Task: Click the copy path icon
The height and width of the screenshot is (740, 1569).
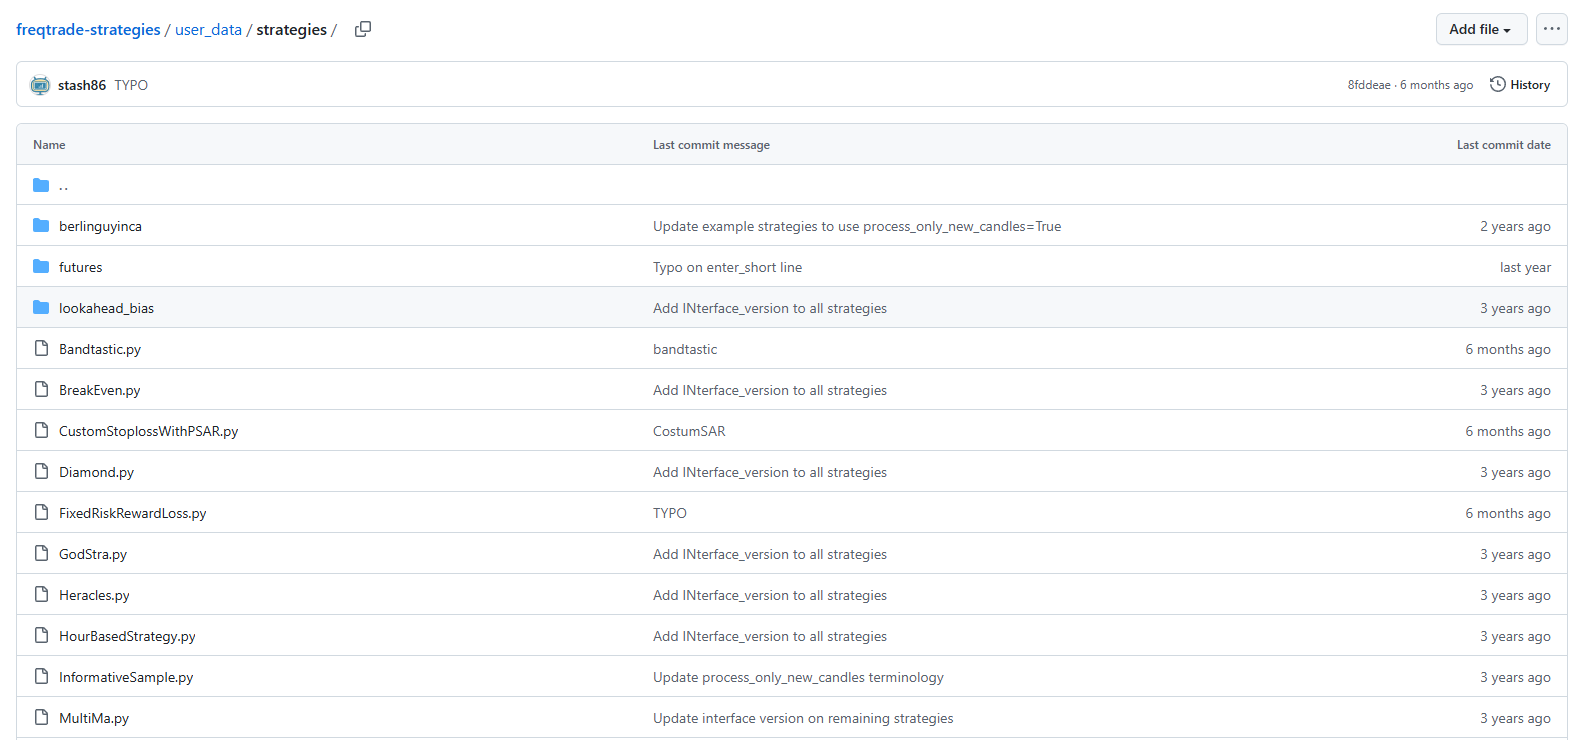Action: [x=363, y=29]
